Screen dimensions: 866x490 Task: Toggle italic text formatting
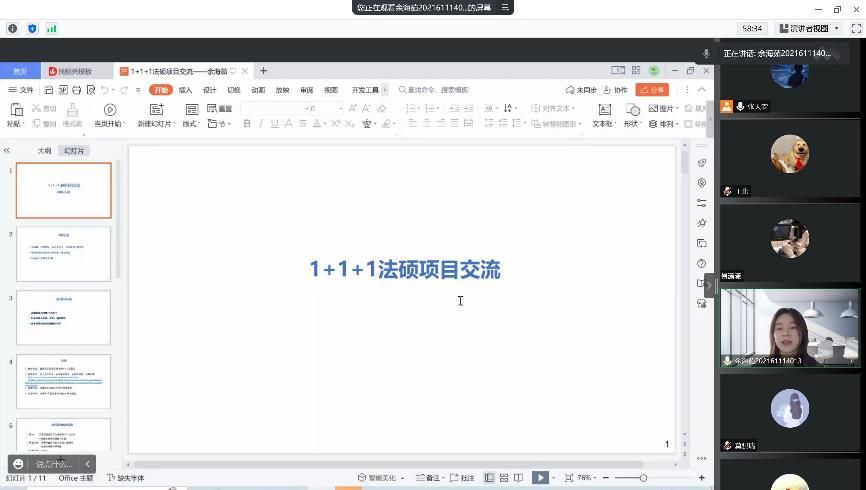pos(260,124)
